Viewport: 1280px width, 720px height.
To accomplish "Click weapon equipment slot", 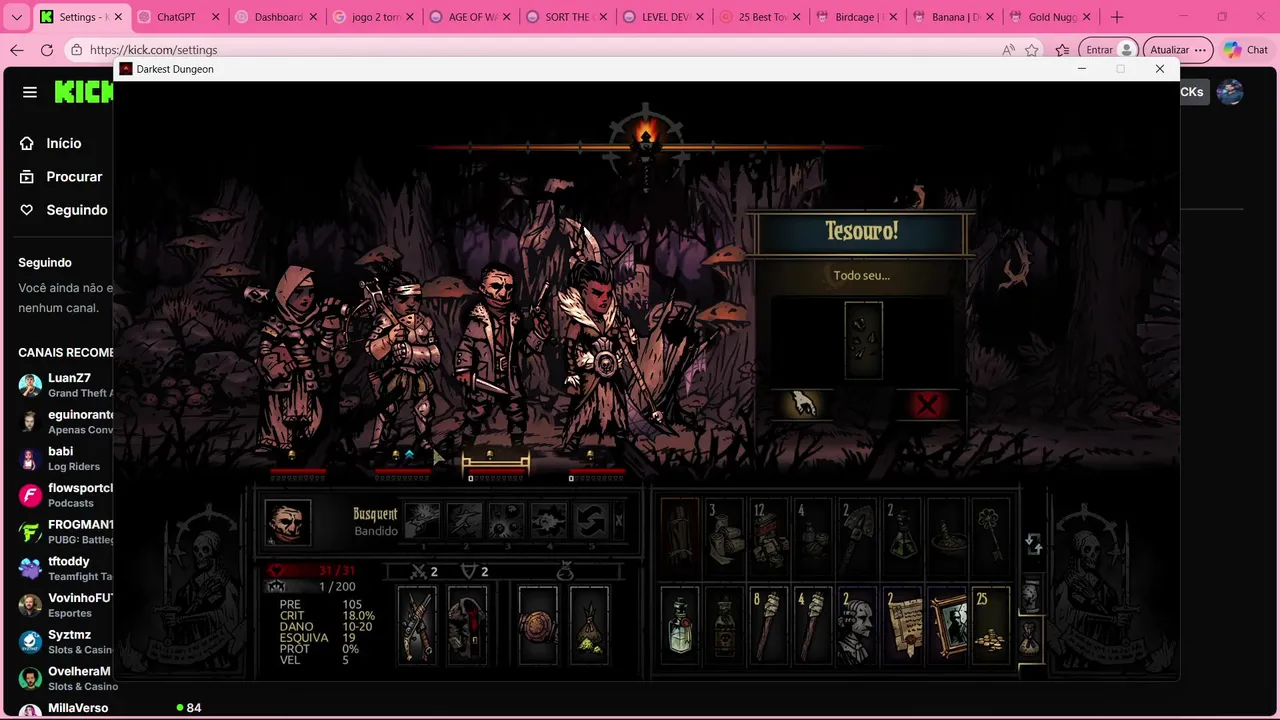I will point(417,625).
